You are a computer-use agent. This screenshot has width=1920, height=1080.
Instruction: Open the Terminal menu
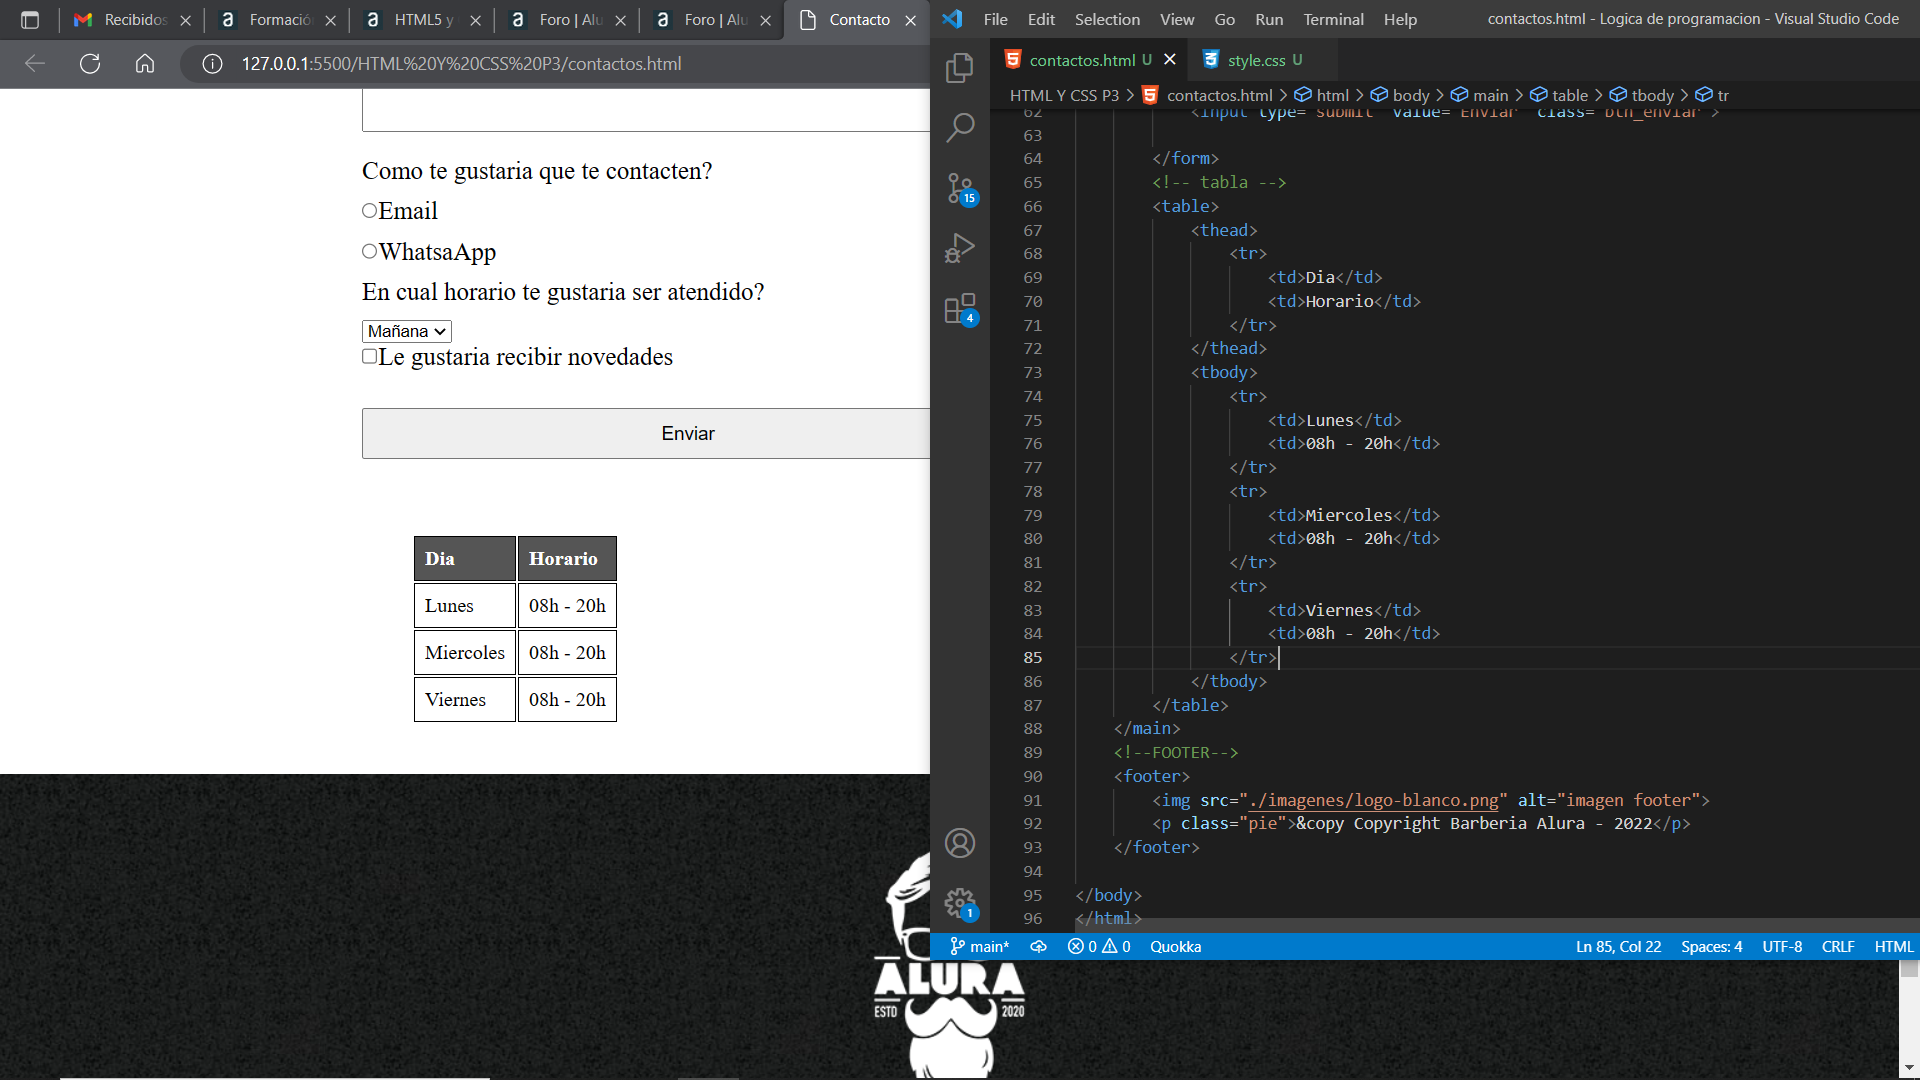pos(1333,19)
